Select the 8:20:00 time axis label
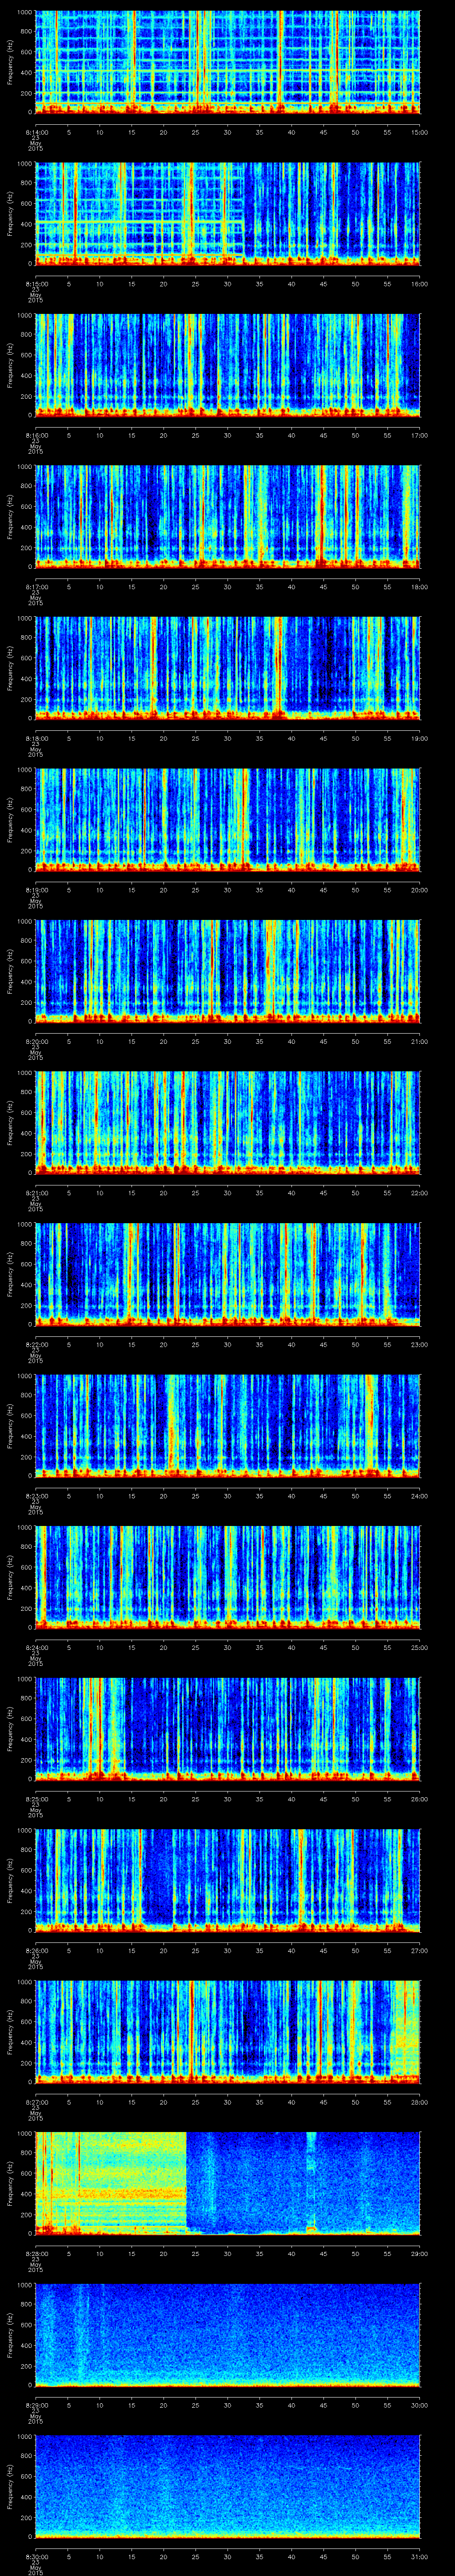 pos(35,1041)
